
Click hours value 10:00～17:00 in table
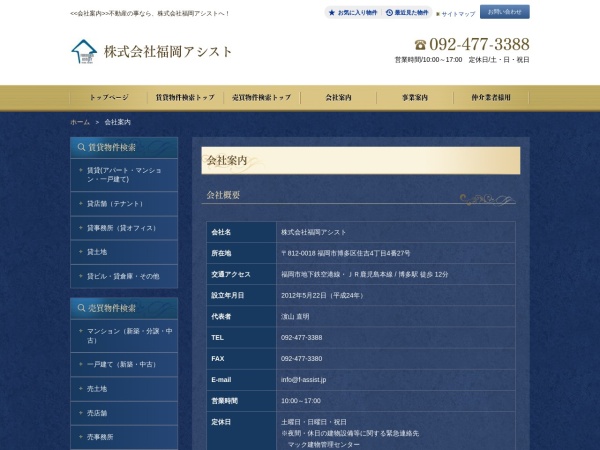(x=301, y=401)
